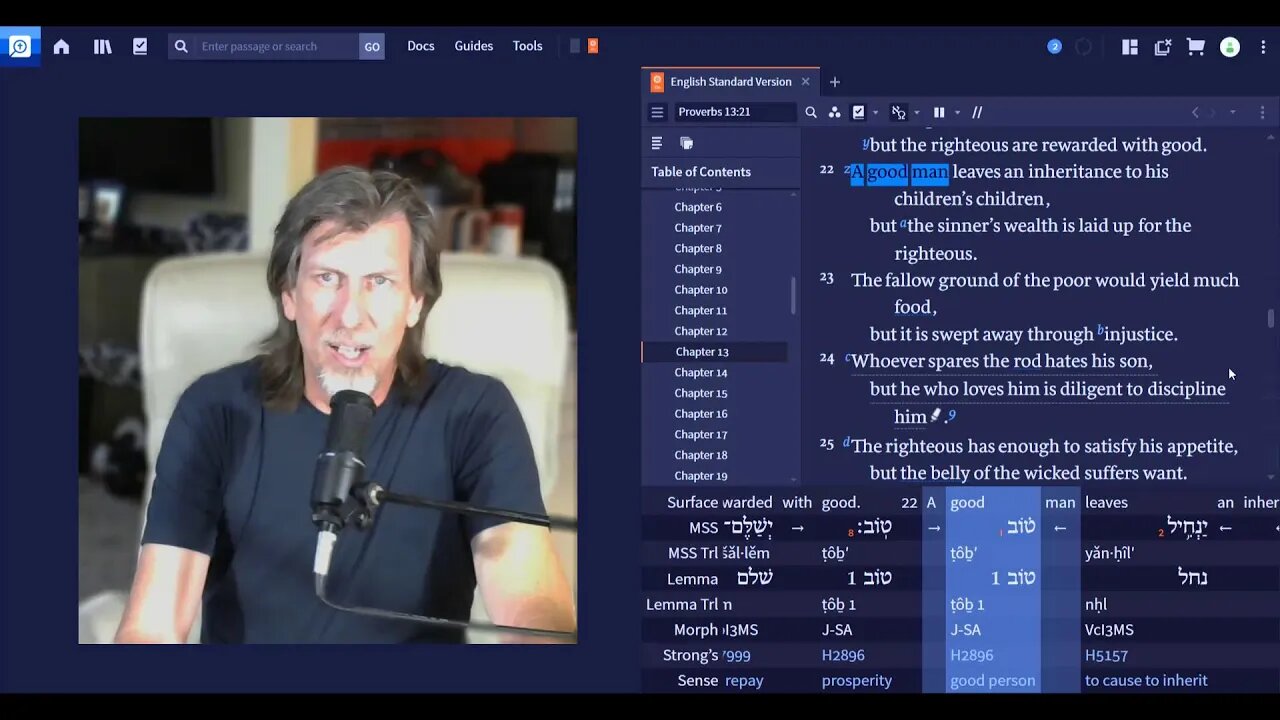Click the sync status icon

(x=1084, y=46)
